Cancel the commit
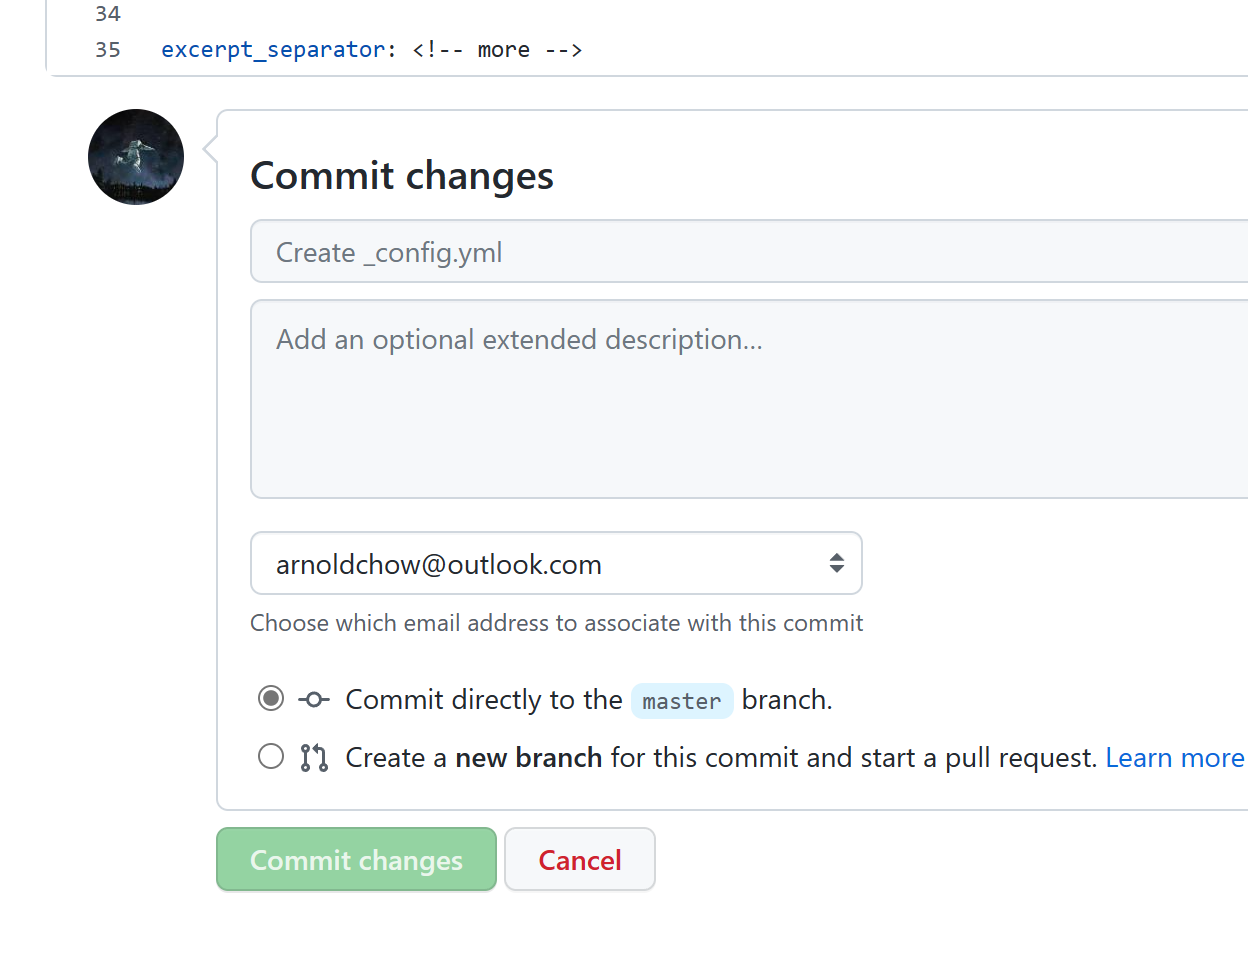Screen dimensions: 1248x955 tap(580, 860)
